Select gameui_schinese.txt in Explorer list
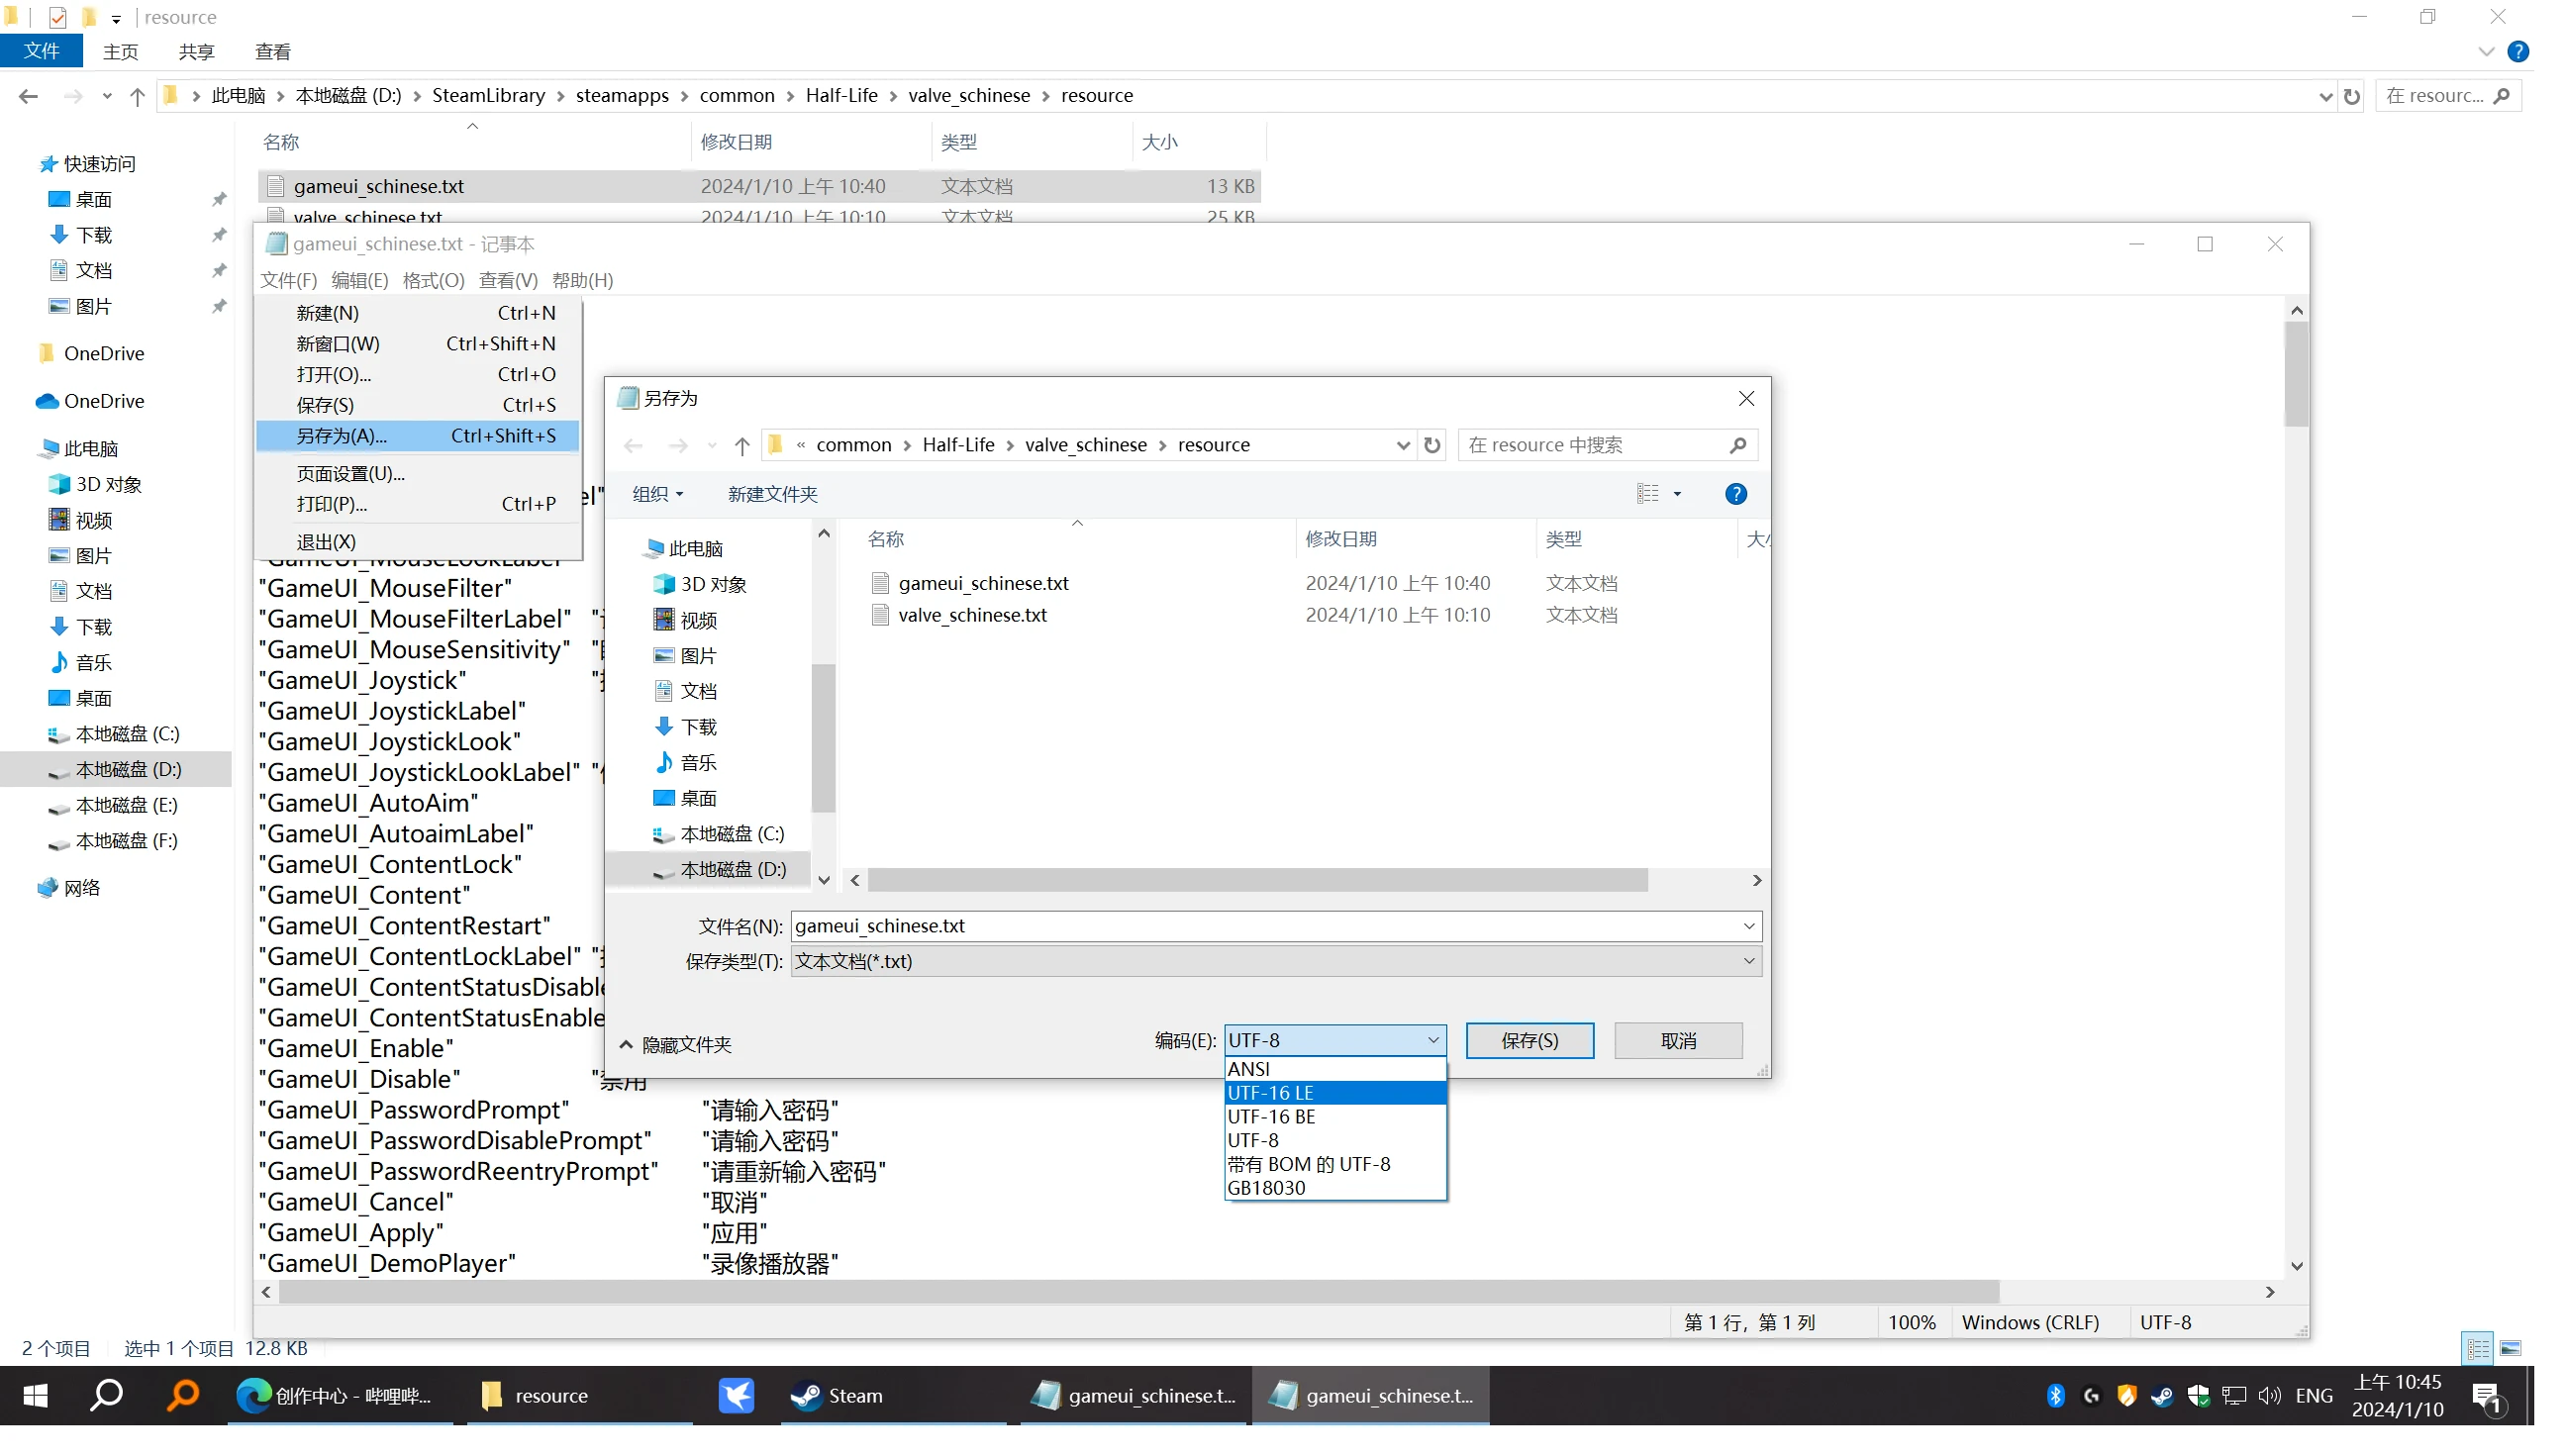The height and width of the screenshot is (1456, 2565). tap(759, 186)
